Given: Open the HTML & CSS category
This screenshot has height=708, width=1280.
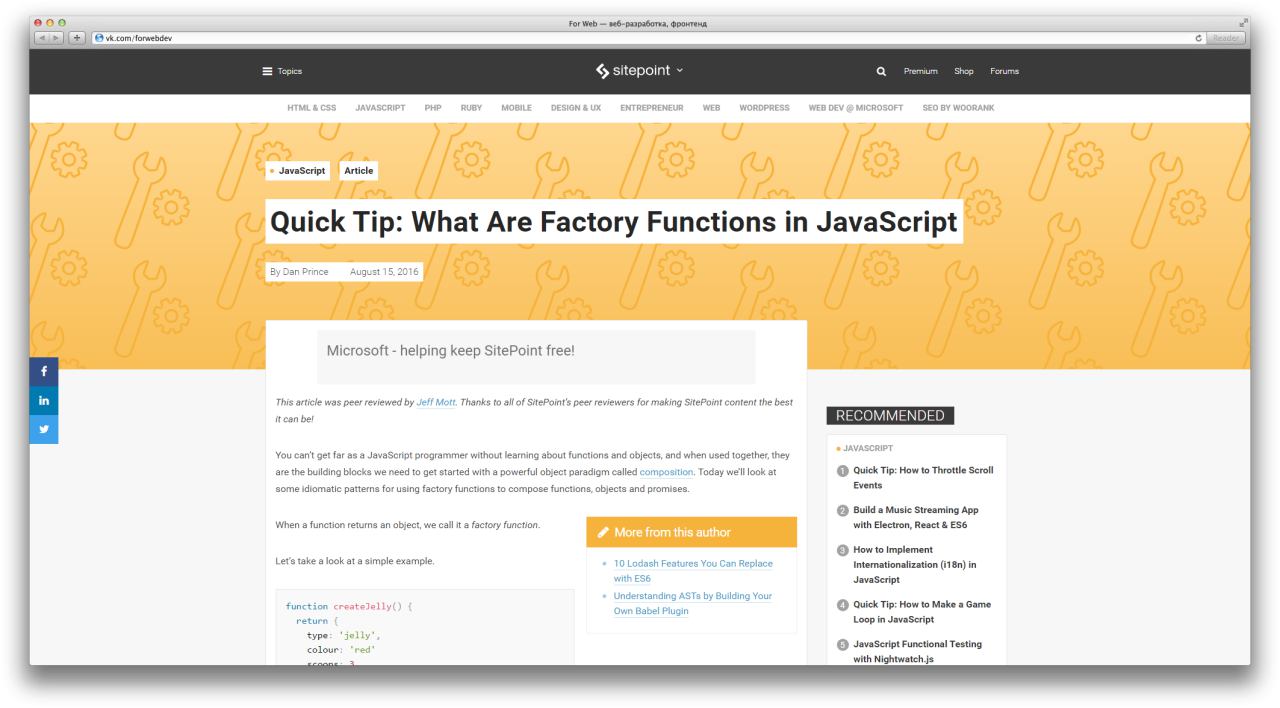Looking at the screenshot, I should tap(312, 108).
